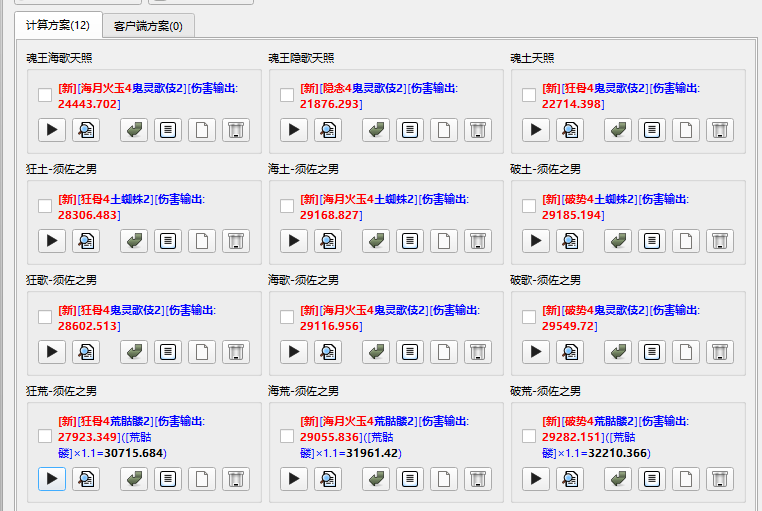Run the 狂土-须佐之男 plan with play icon
Viewport: 762px width, 511px height.
coord(52,241)
